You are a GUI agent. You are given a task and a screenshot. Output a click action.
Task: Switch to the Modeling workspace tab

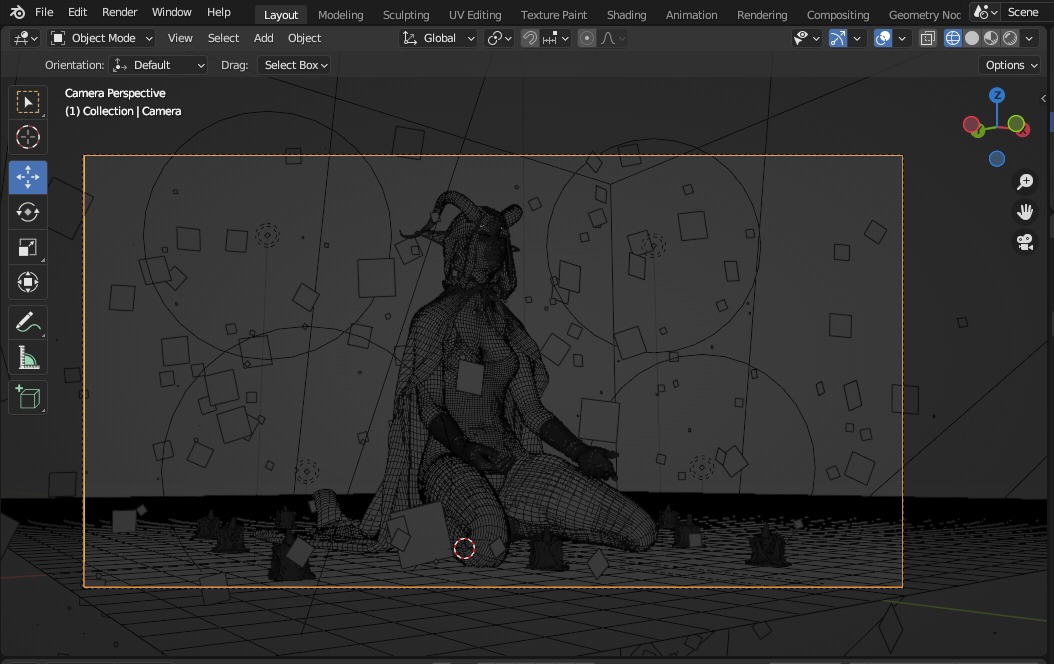pos(341,15)
